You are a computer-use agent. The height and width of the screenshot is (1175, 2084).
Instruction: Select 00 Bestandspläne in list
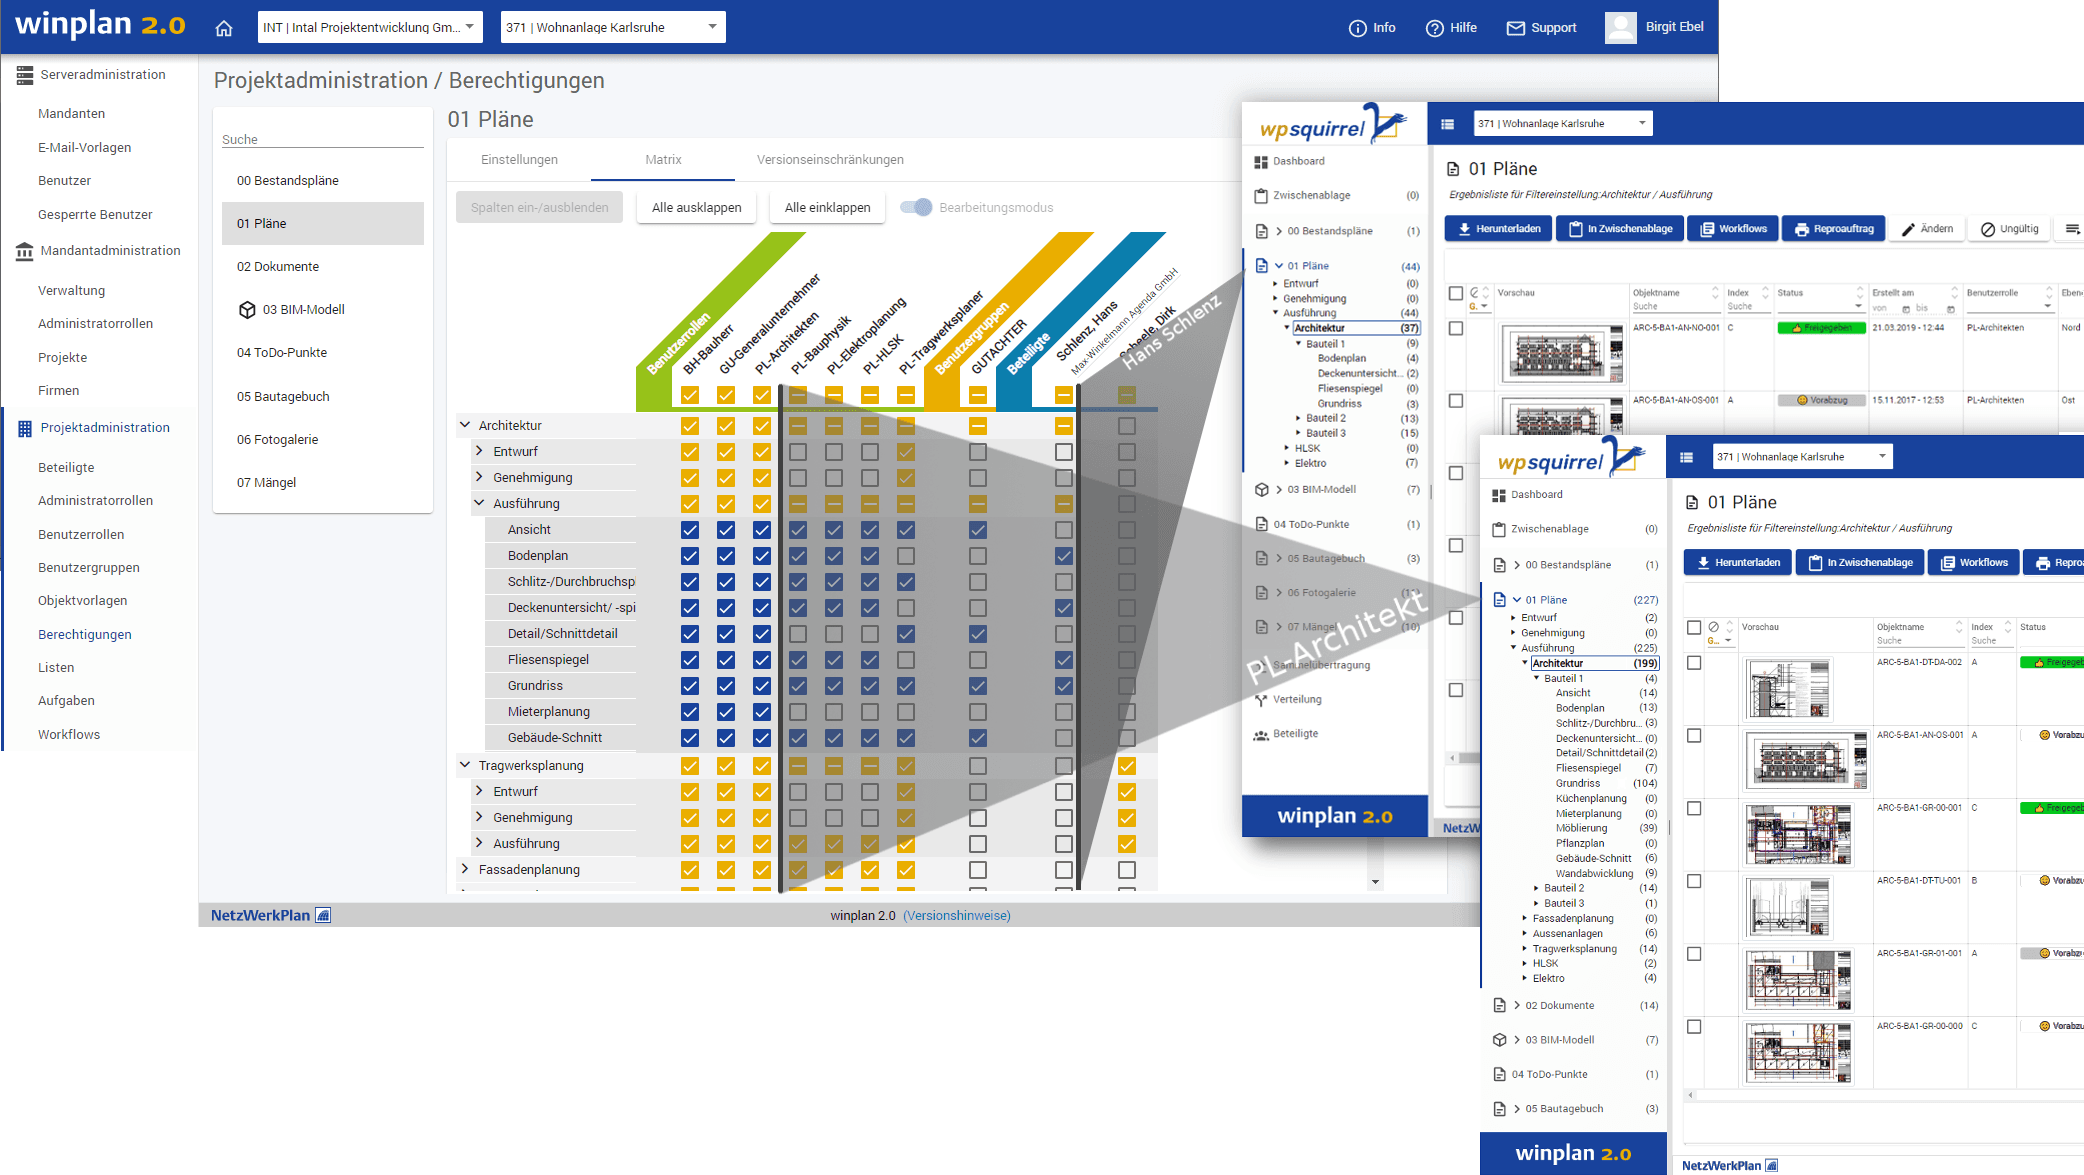point(323,181)
